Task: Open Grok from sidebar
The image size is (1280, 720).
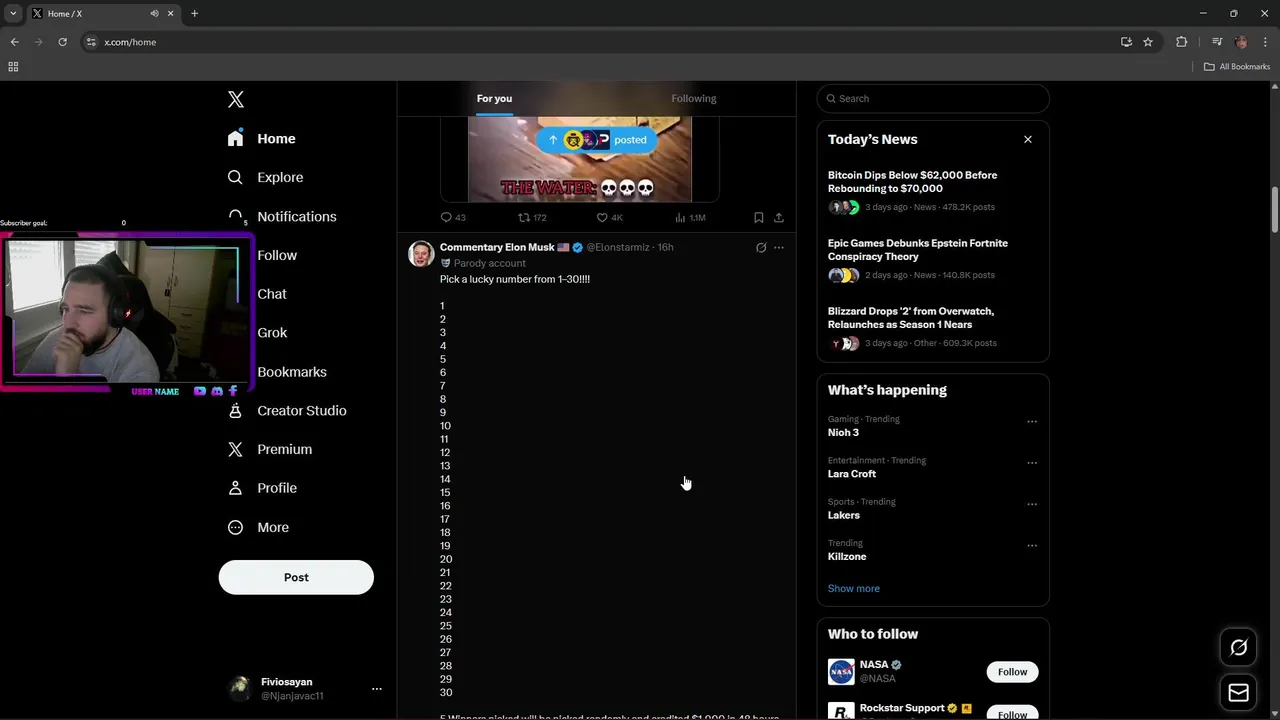Action: point(272,333)
